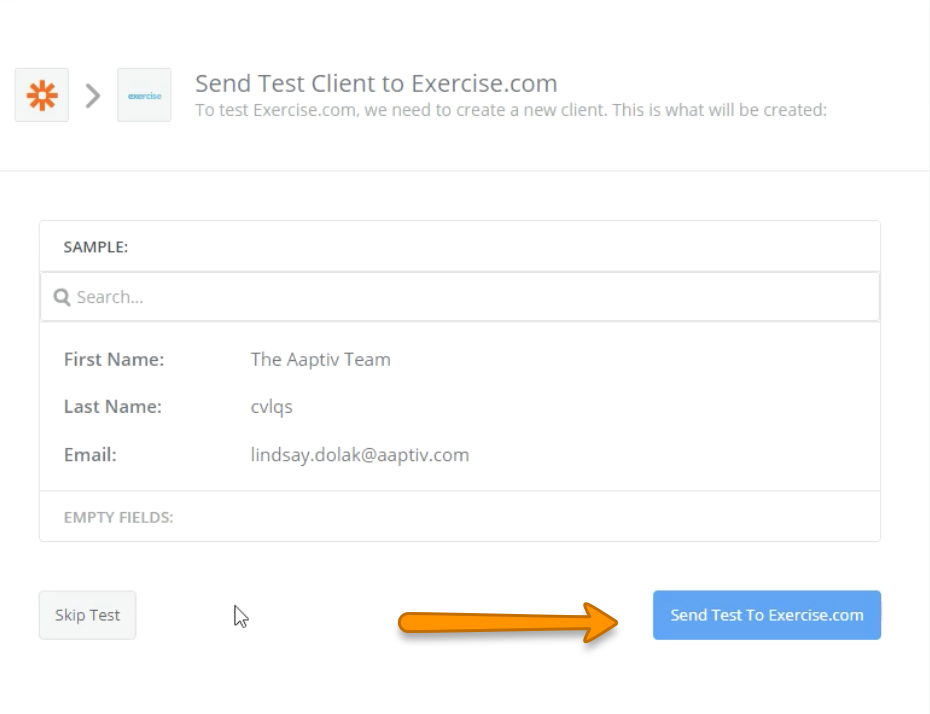Click the orange arrow annotation
Screen dimensions: 930x714
click(508, 622)
